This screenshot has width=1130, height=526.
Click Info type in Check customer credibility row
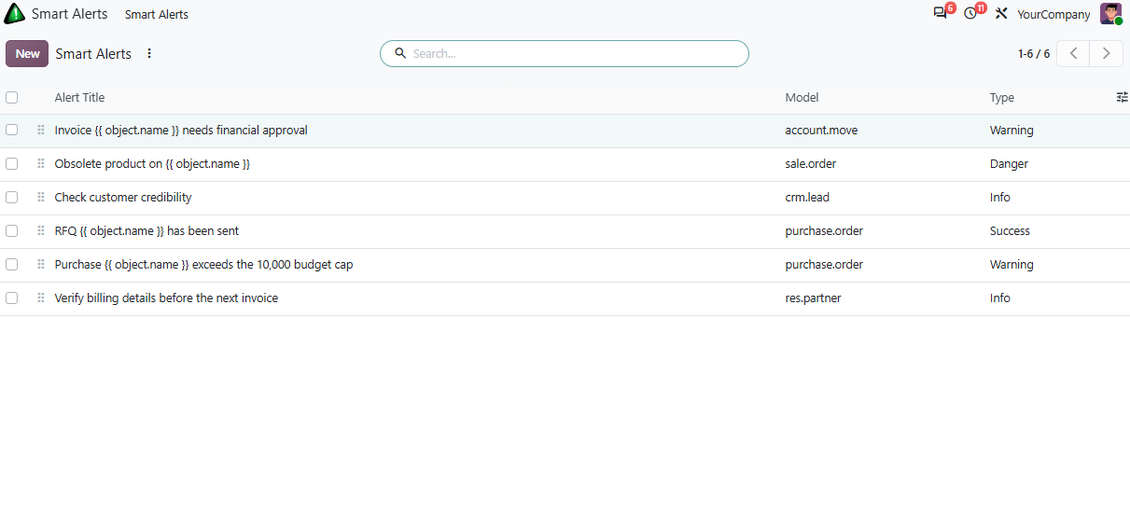click(1000, 197)
